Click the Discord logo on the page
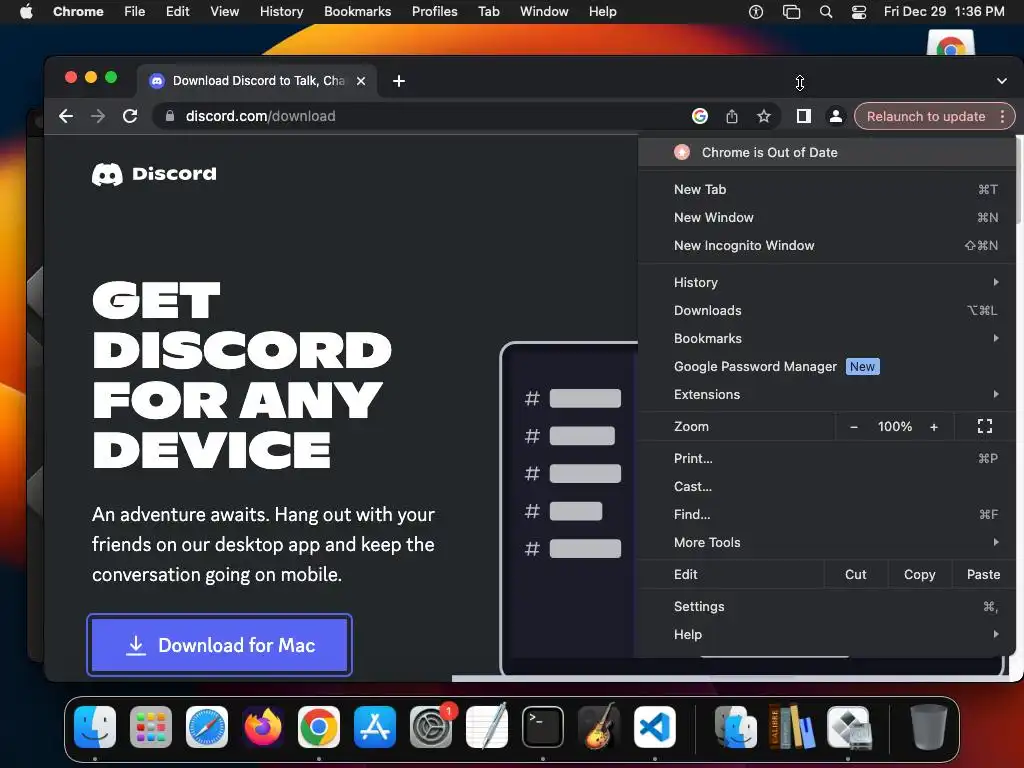The image size is (1024, 768). 154,174
